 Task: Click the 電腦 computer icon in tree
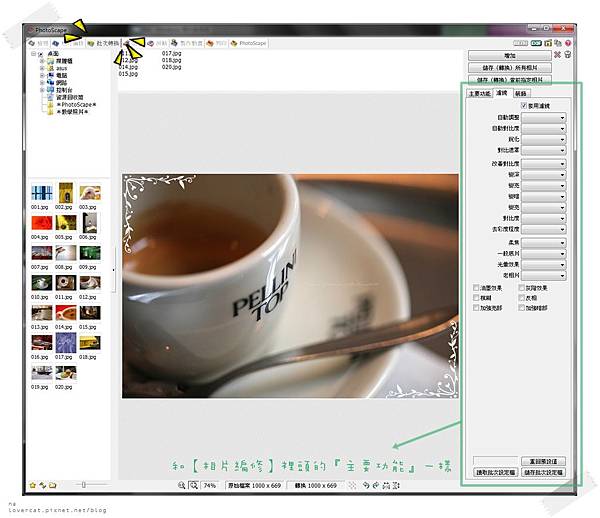[x=50, y=75]
